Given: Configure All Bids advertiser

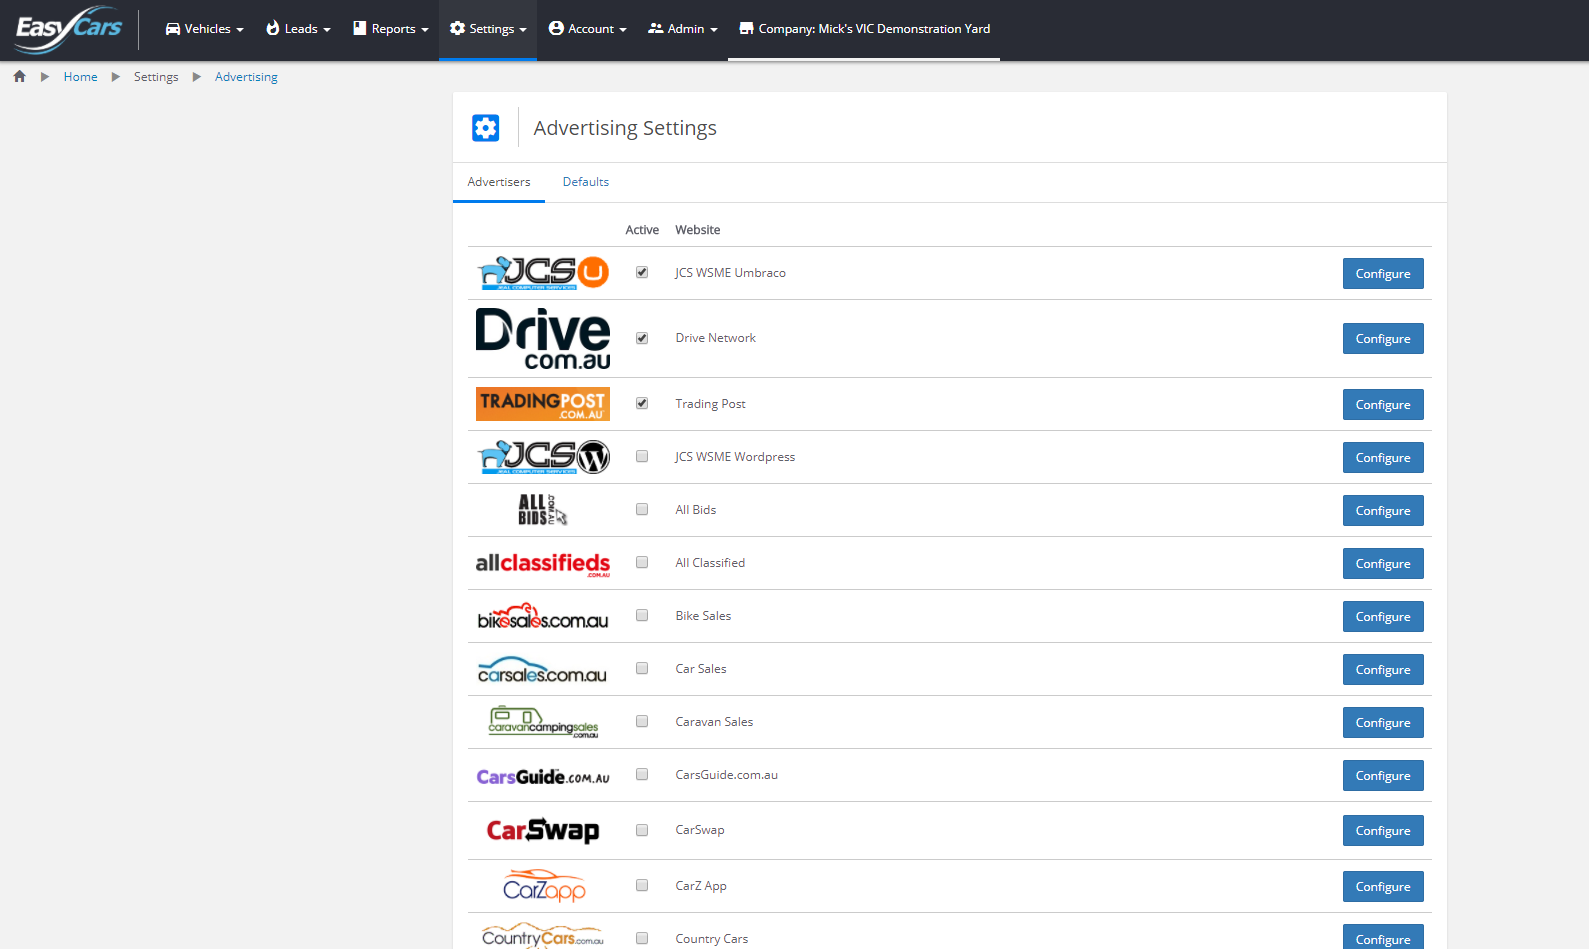Looking at the screenshot, I should (1383, 511).
